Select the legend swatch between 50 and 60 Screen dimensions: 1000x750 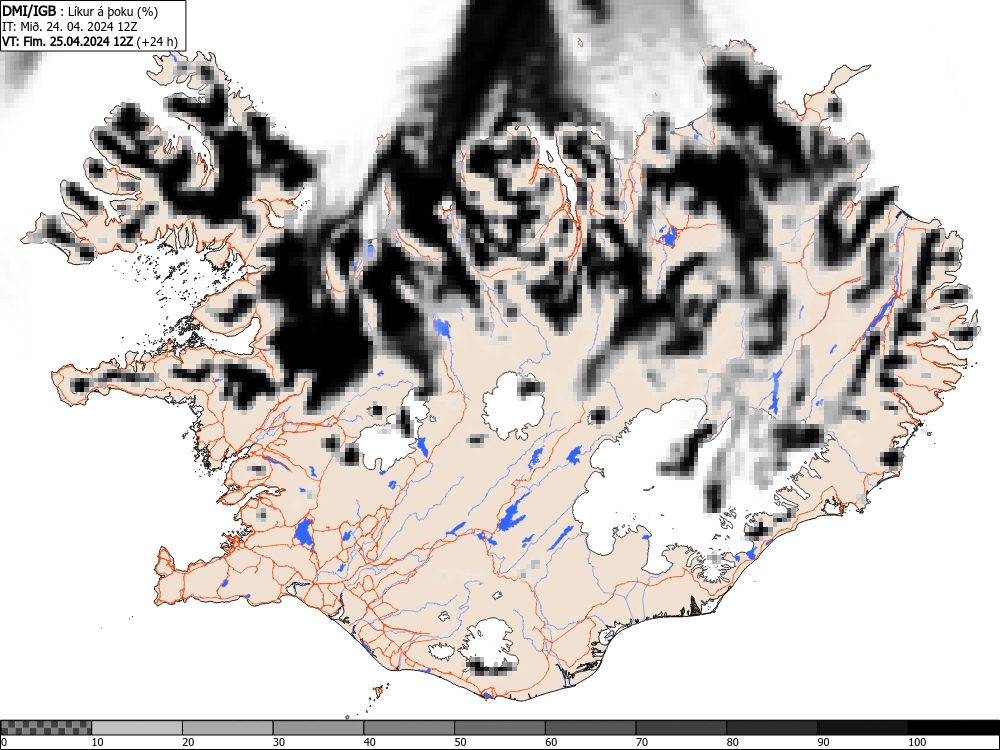(x=499, y=728)
